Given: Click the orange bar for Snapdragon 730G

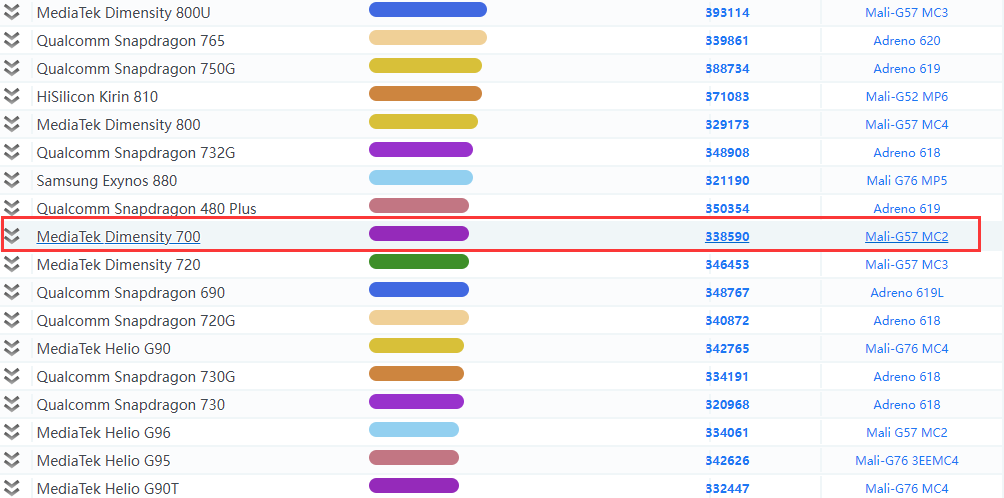Looking at the screenshot, I should [x=416, y=374].
